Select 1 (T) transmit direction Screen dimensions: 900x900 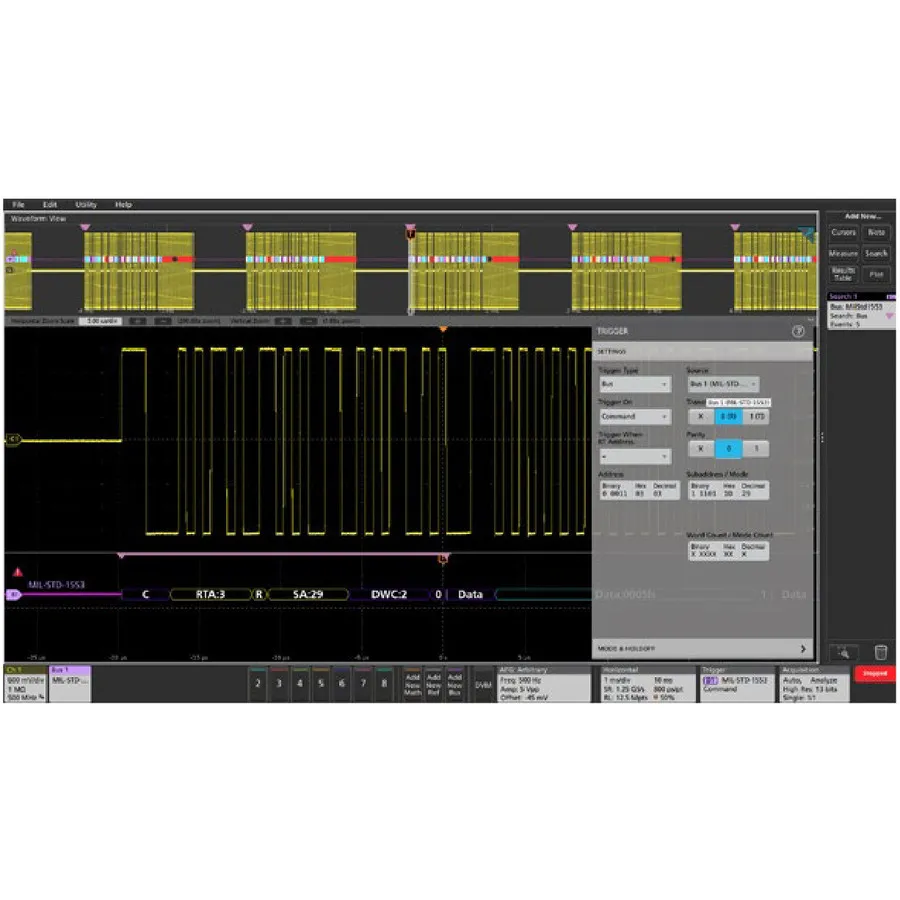coord(757,416)
